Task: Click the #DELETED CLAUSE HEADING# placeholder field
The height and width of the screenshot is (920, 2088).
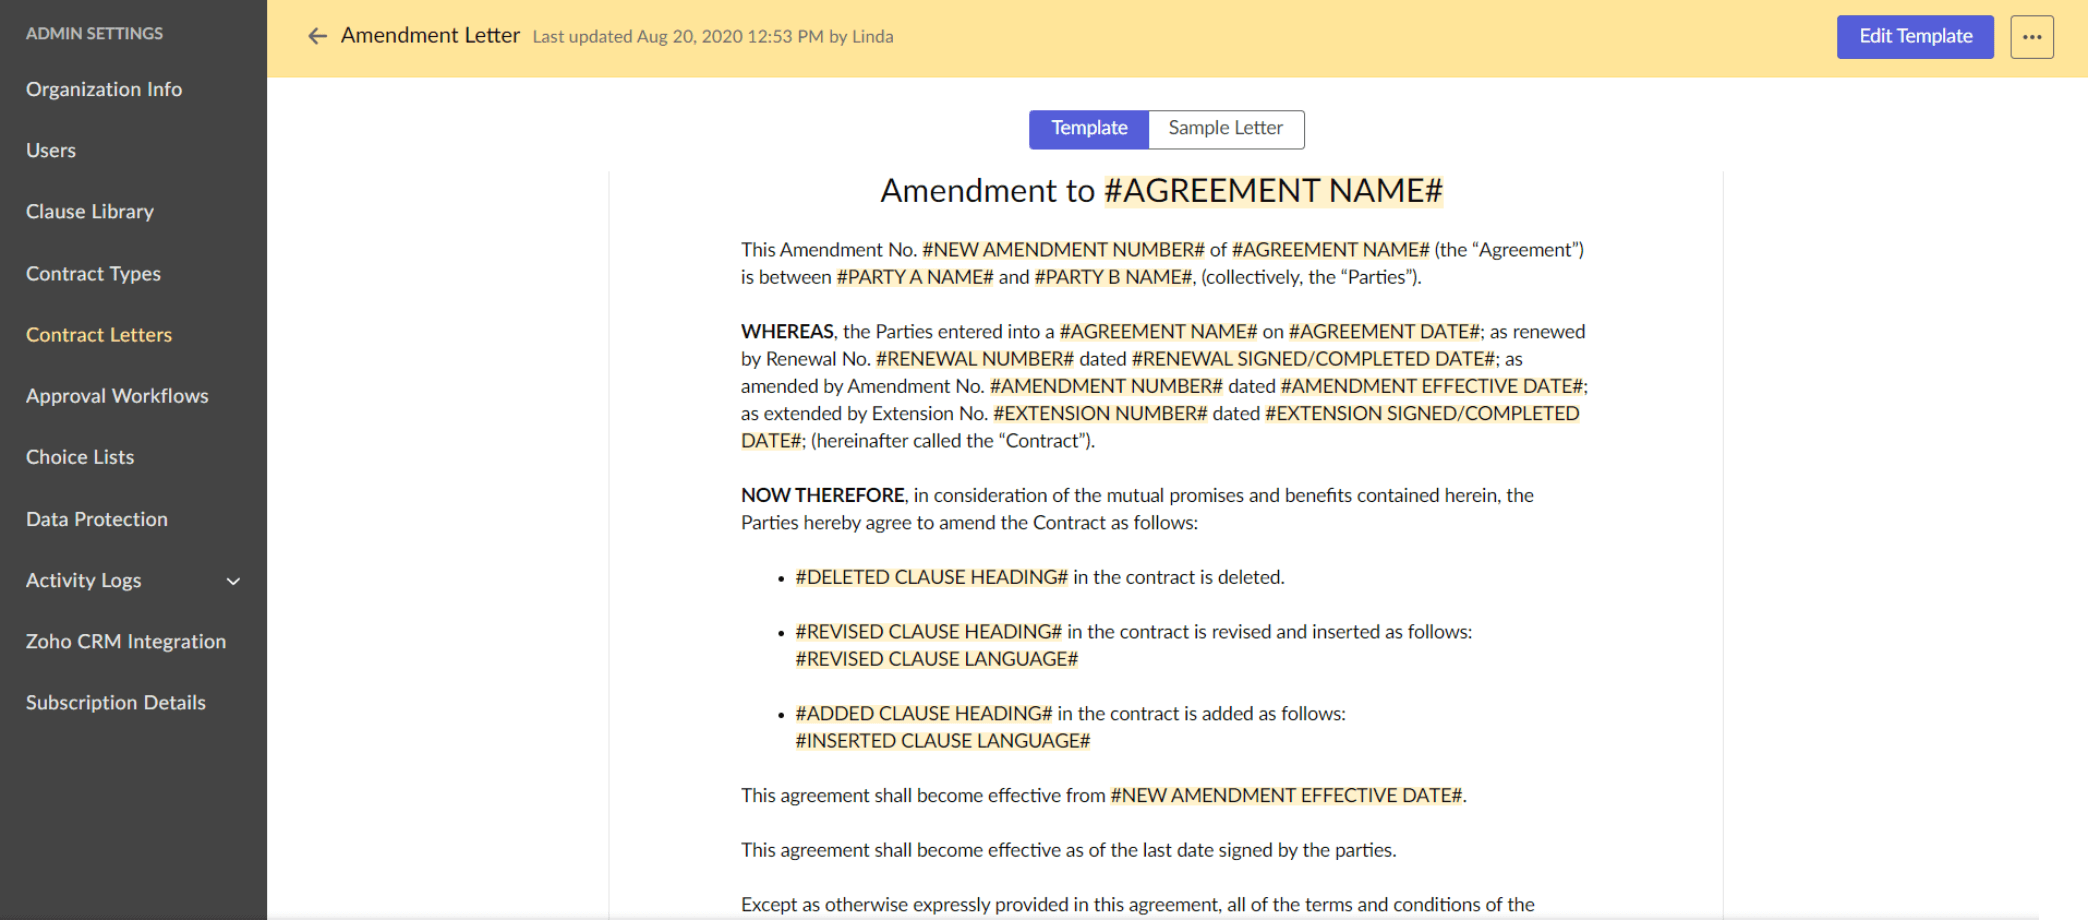Action: pyautogui.click(x=931, y=577)
